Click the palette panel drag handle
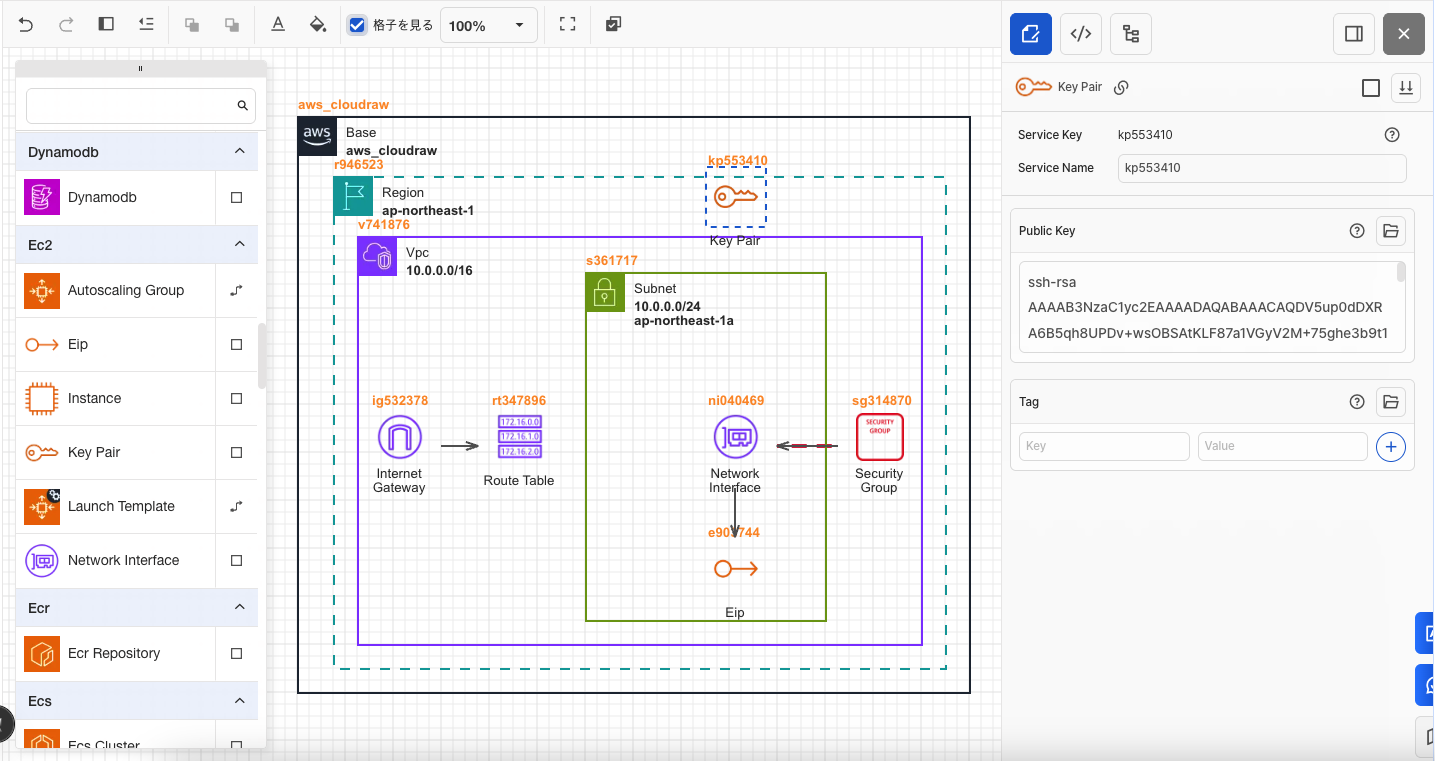Image resolution: width=1435 pixels, height=761 pixels. (x=140, y=69)
